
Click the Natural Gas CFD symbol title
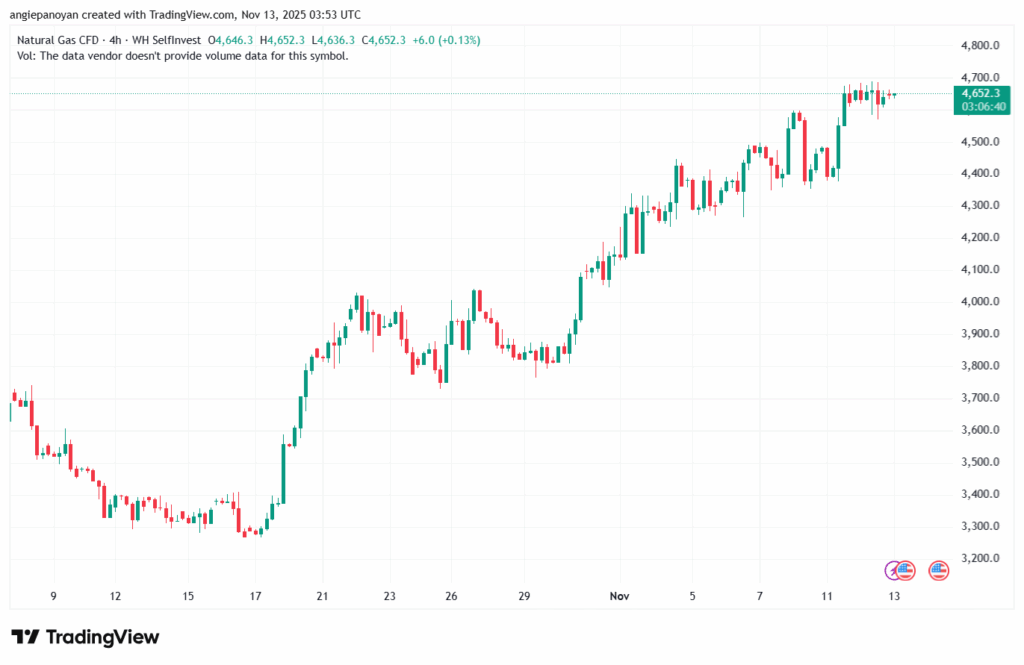[x=59, y=40]
